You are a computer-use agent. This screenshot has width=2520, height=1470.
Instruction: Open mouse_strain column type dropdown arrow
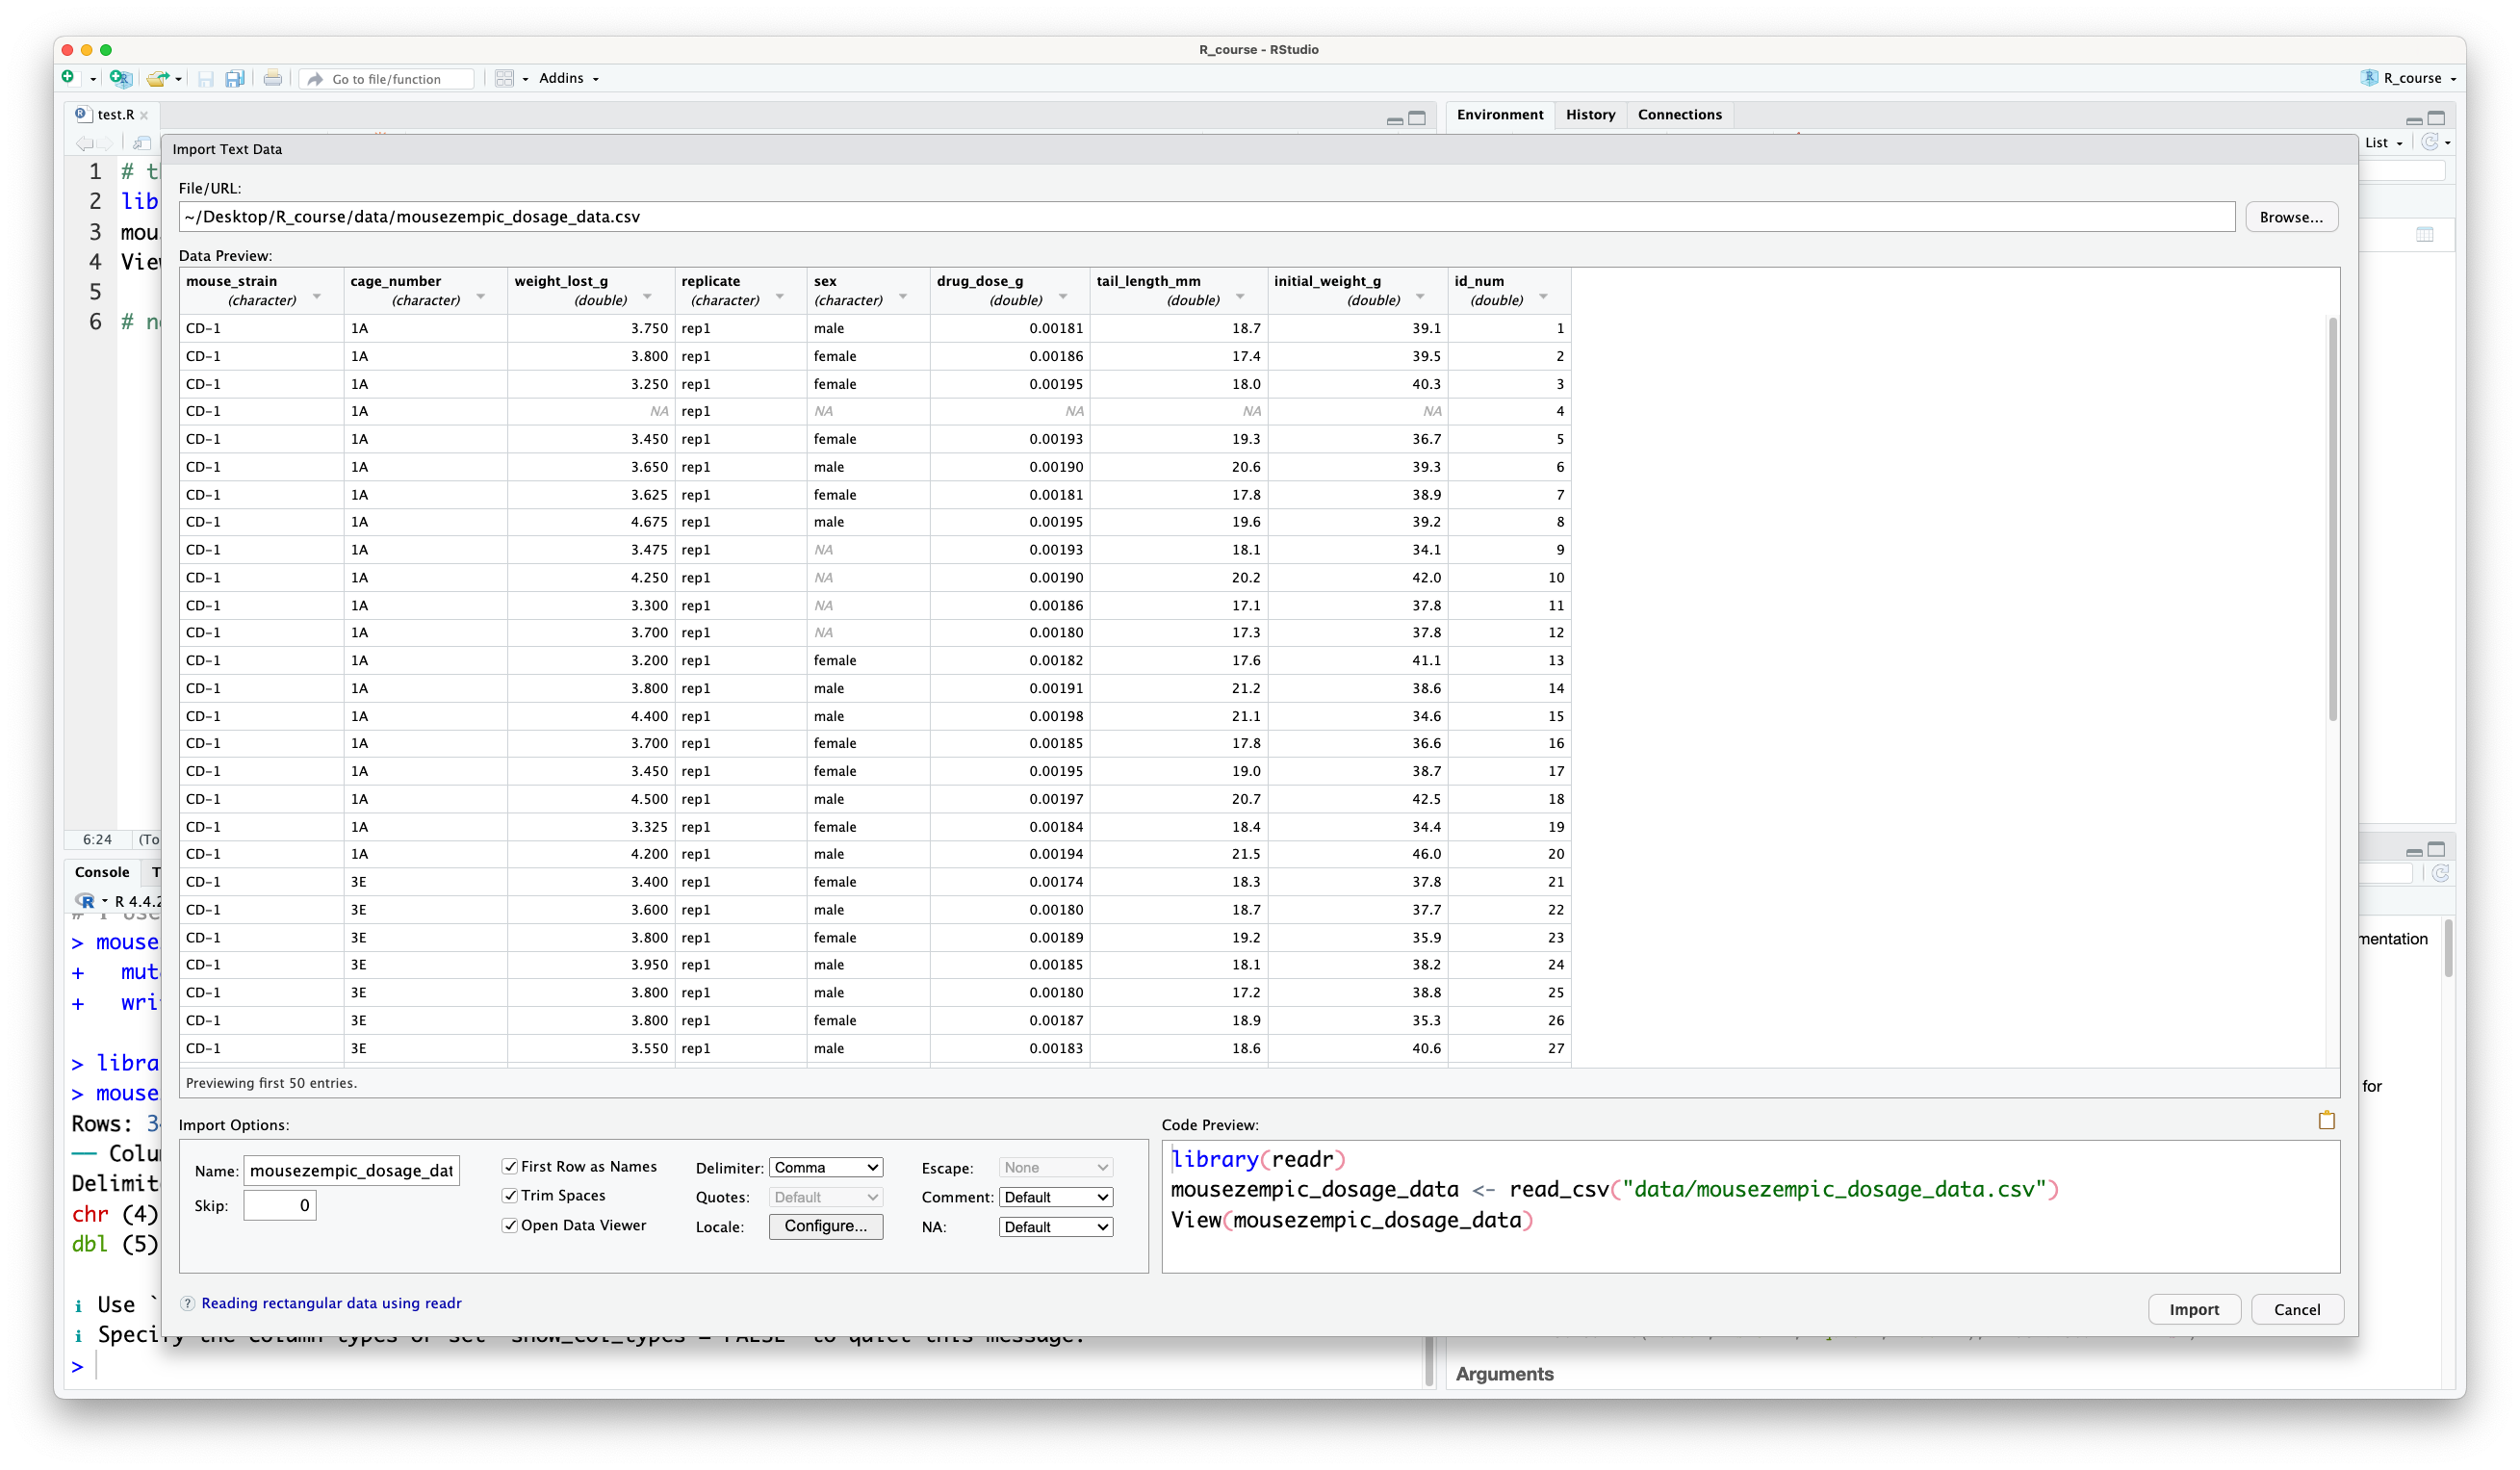tap(317, 297)
